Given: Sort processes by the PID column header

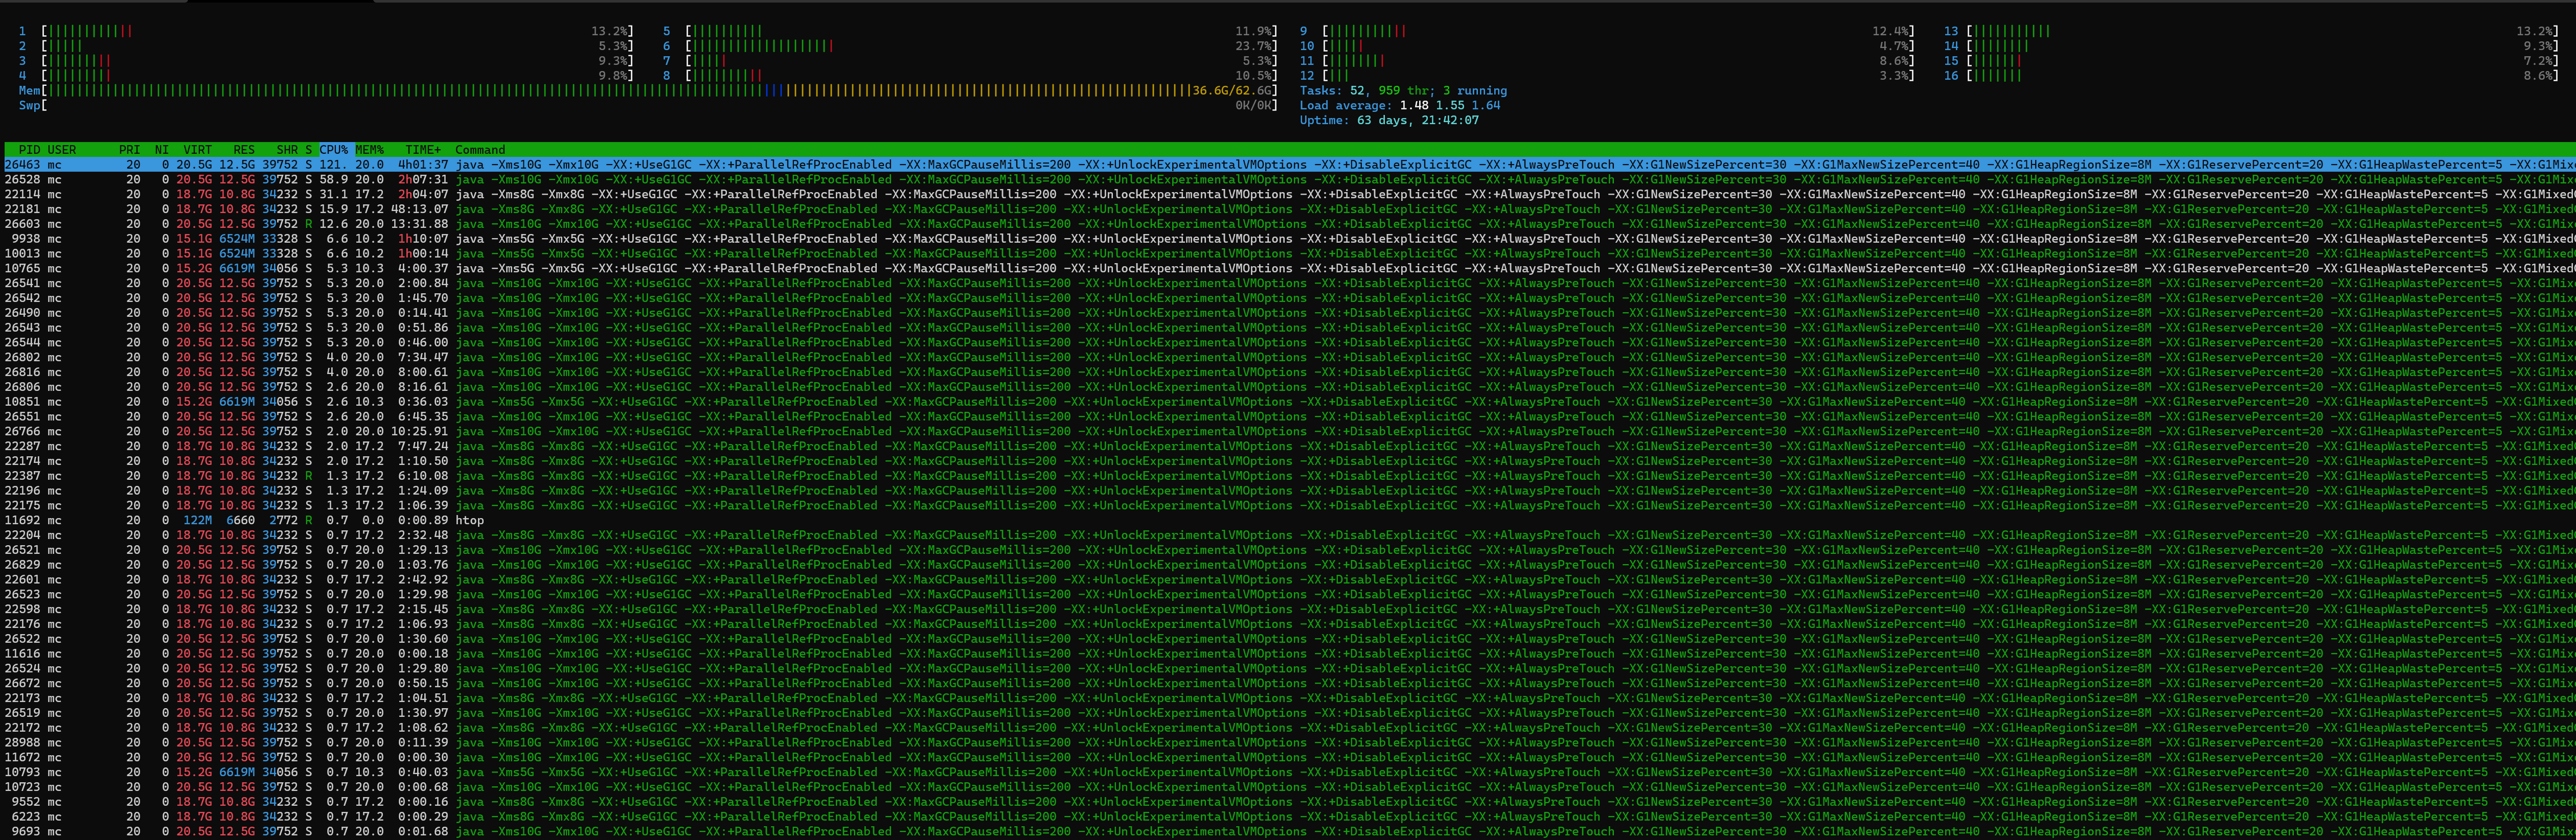Looking at the screenshot, I should coord(29,150).
